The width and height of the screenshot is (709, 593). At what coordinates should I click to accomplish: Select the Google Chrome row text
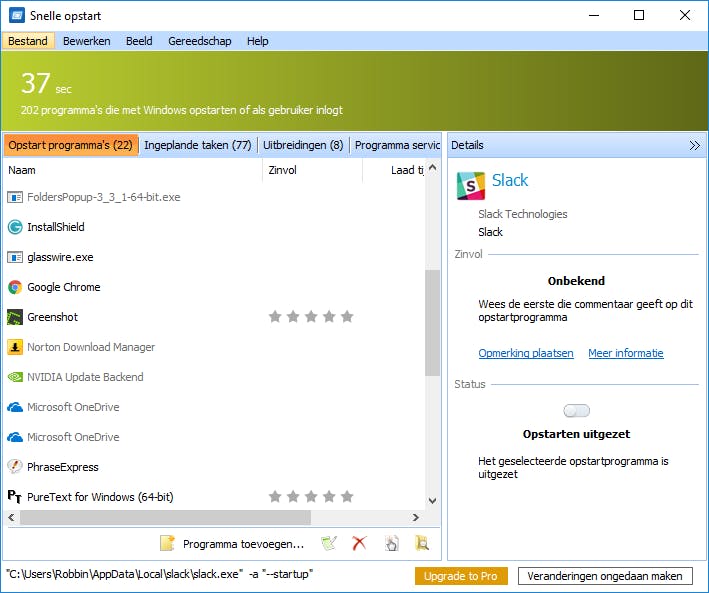64,287
